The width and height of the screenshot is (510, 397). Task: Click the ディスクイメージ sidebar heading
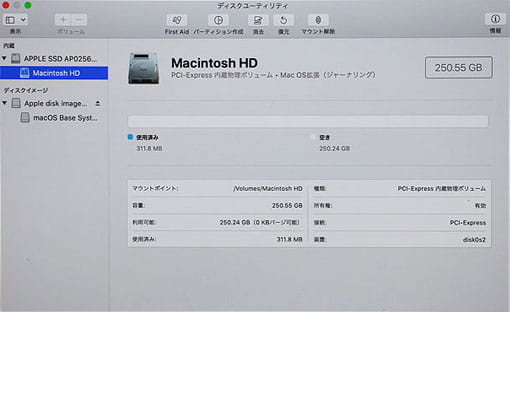pyautogui.click(x=26, y=90)
